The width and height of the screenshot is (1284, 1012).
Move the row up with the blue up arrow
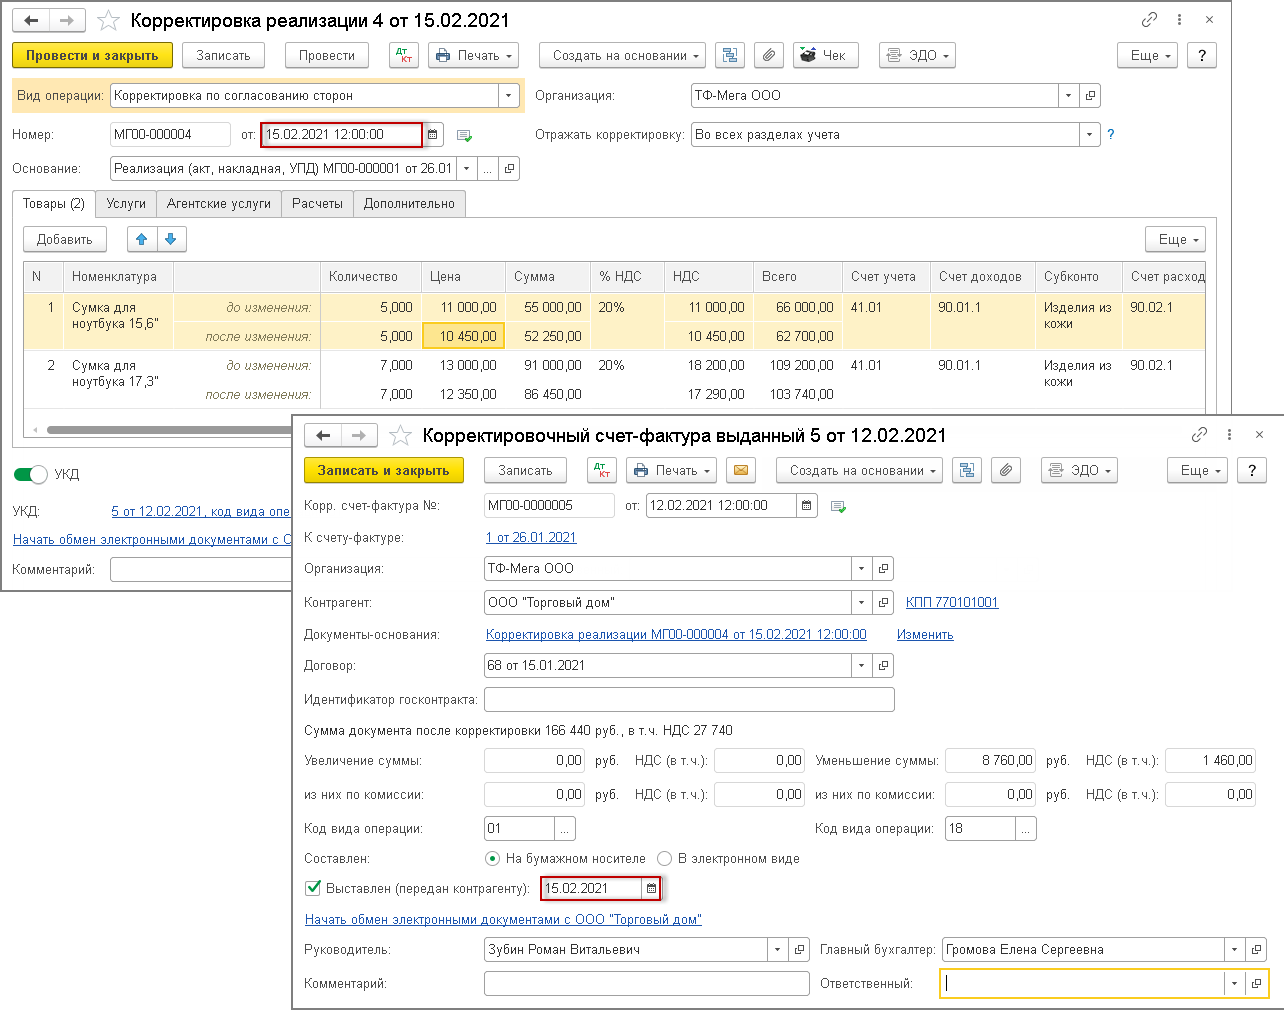141,239
